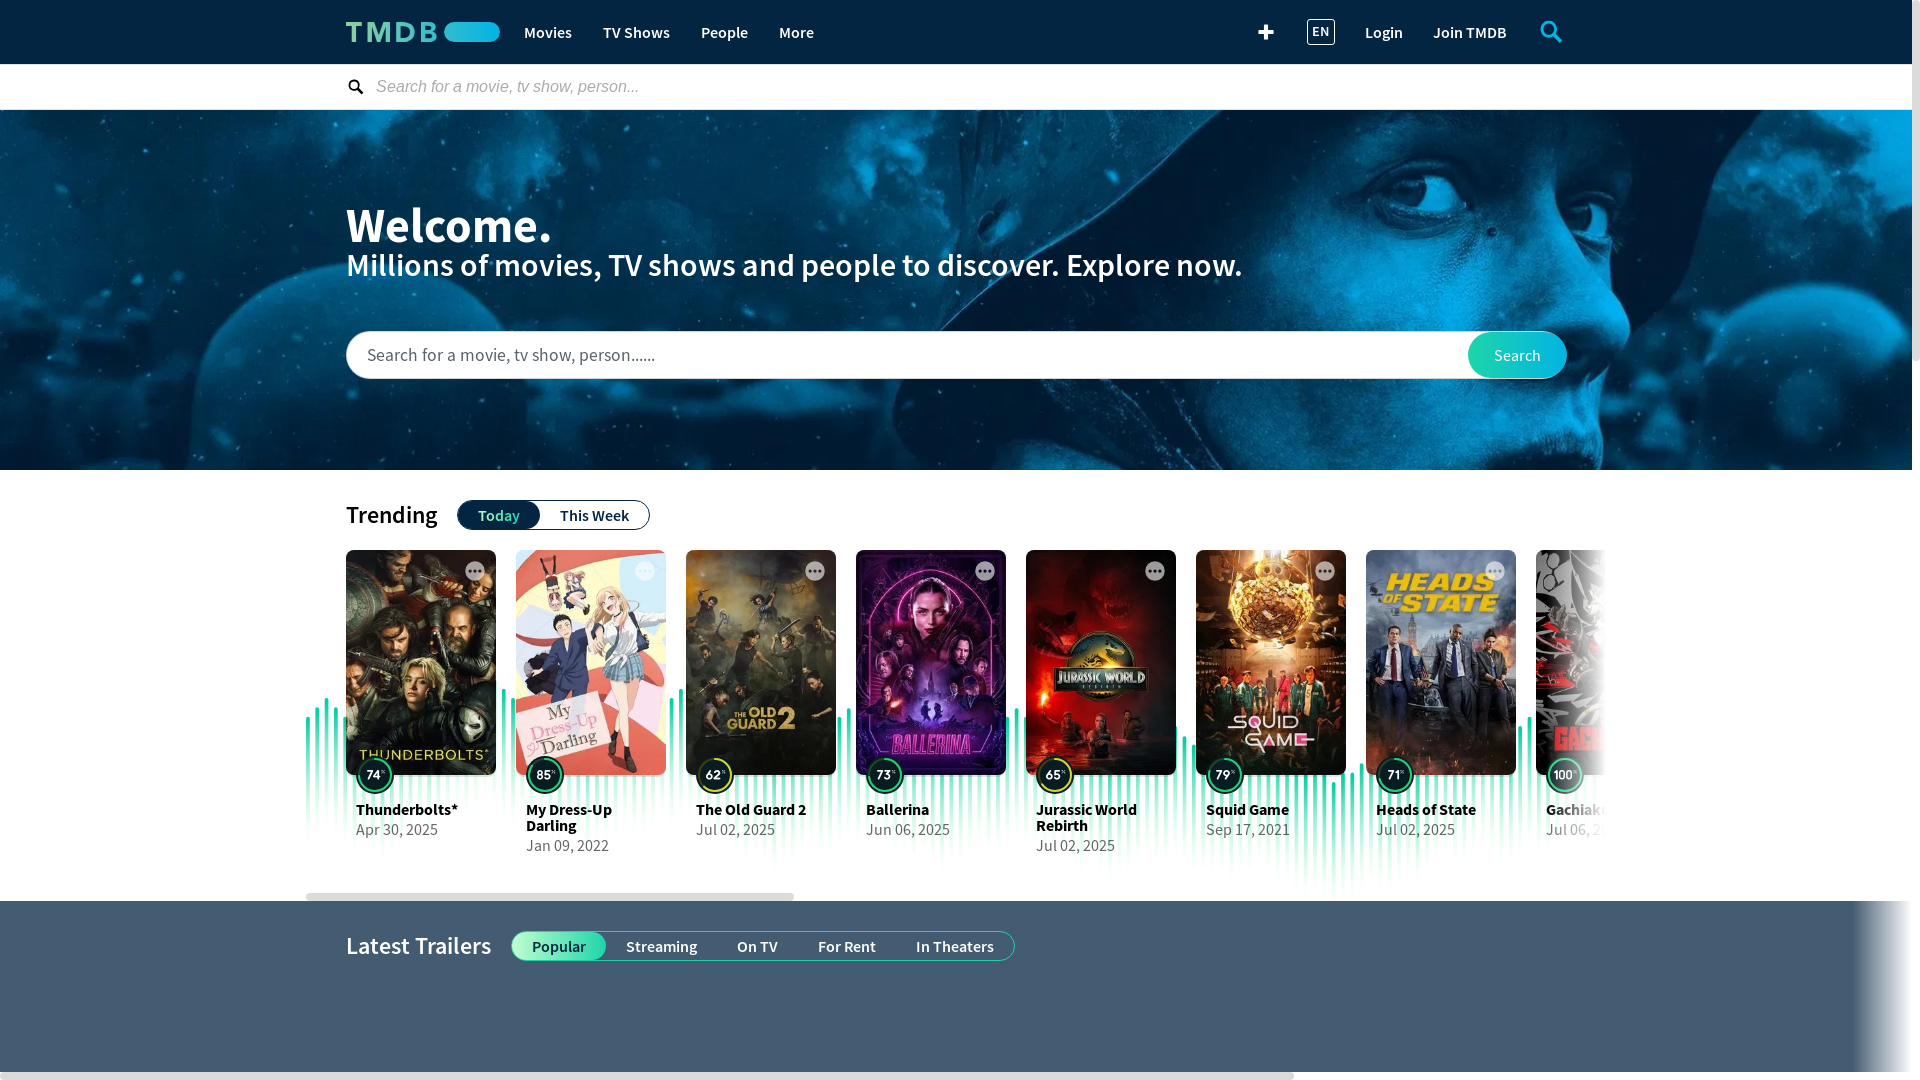Screen dimensions: 1920x1080
Task: Open options menu on The Old Guard 2 poster
Action: tap(815, 571)
